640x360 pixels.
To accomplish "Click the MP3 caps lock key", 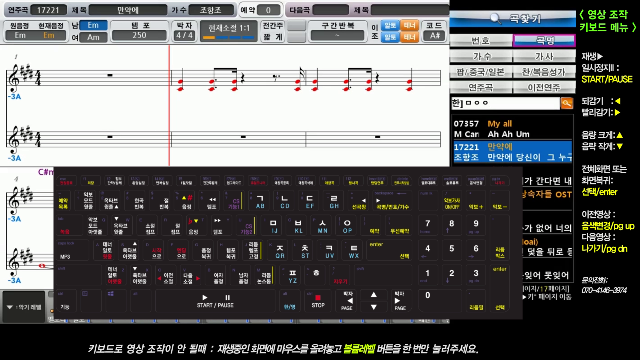I will (73, 251).
